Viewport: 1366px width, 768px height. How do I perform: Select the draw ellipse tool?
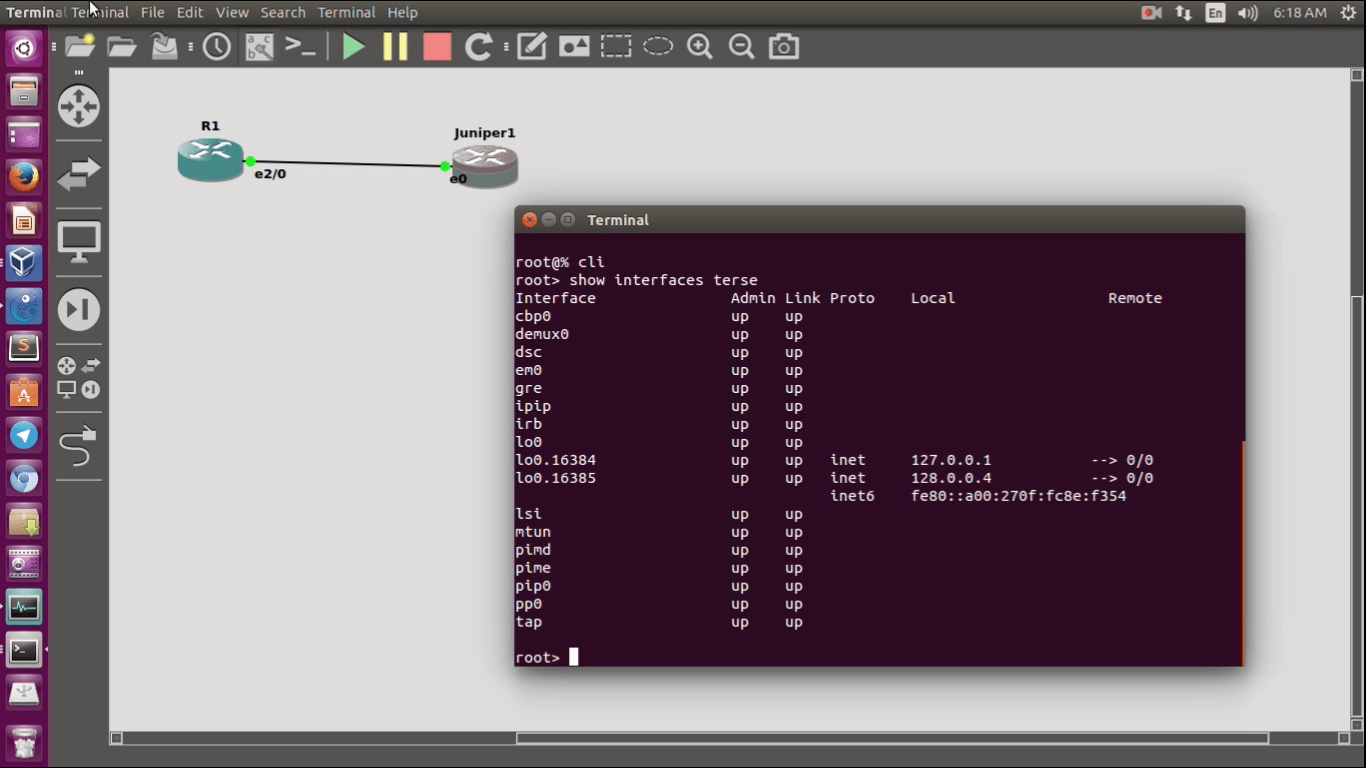(x=657, y=47)
